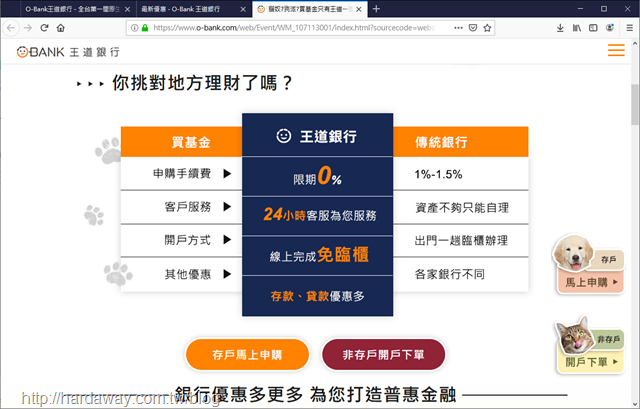Close the 最新優惠 tab
This screenshot has height=409, width=640.
tap(243, 9)
